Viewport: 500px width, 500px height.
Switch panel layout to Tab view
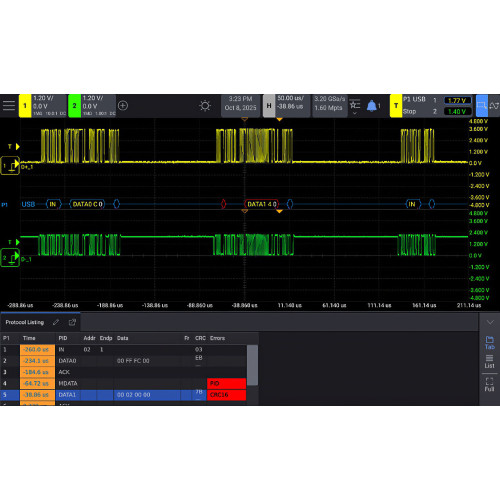point(489,343)
